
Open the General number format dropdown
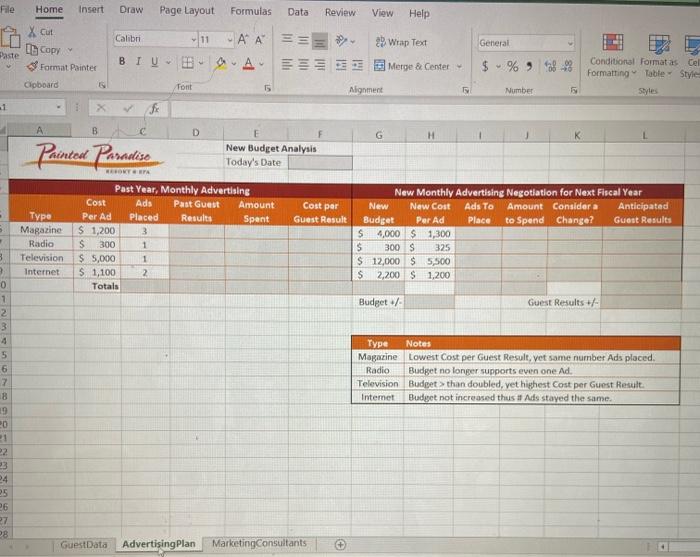[x=570, y=43]
